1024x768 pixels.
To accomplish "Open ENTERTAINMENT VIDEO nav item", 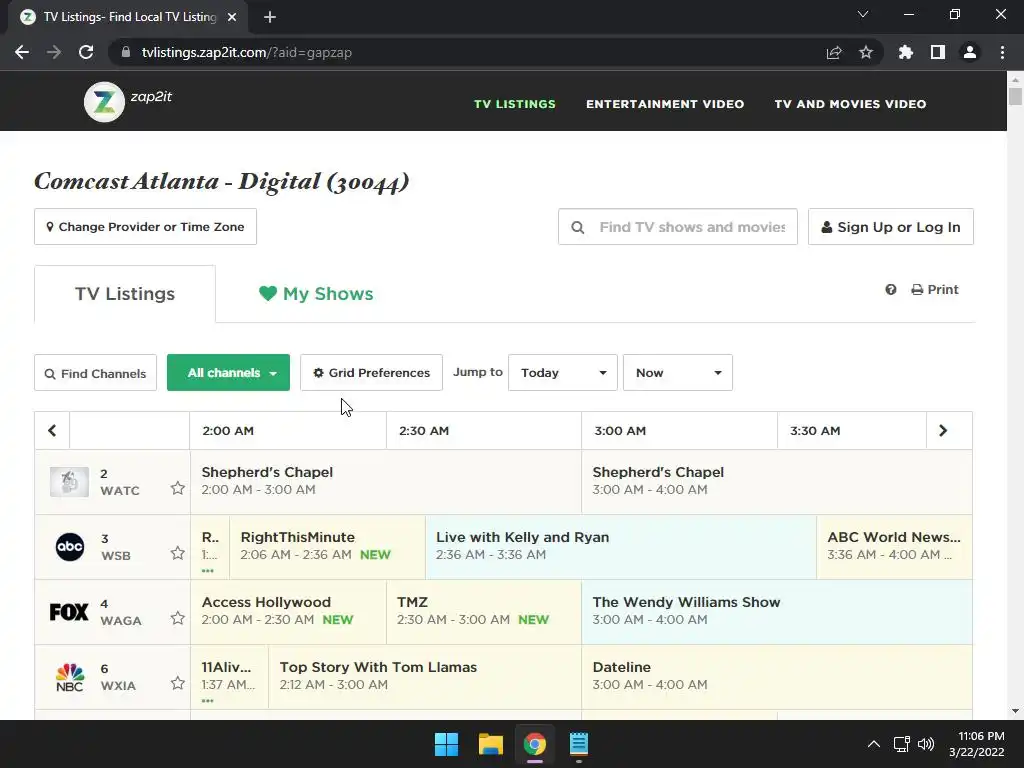I will point(665,104).
